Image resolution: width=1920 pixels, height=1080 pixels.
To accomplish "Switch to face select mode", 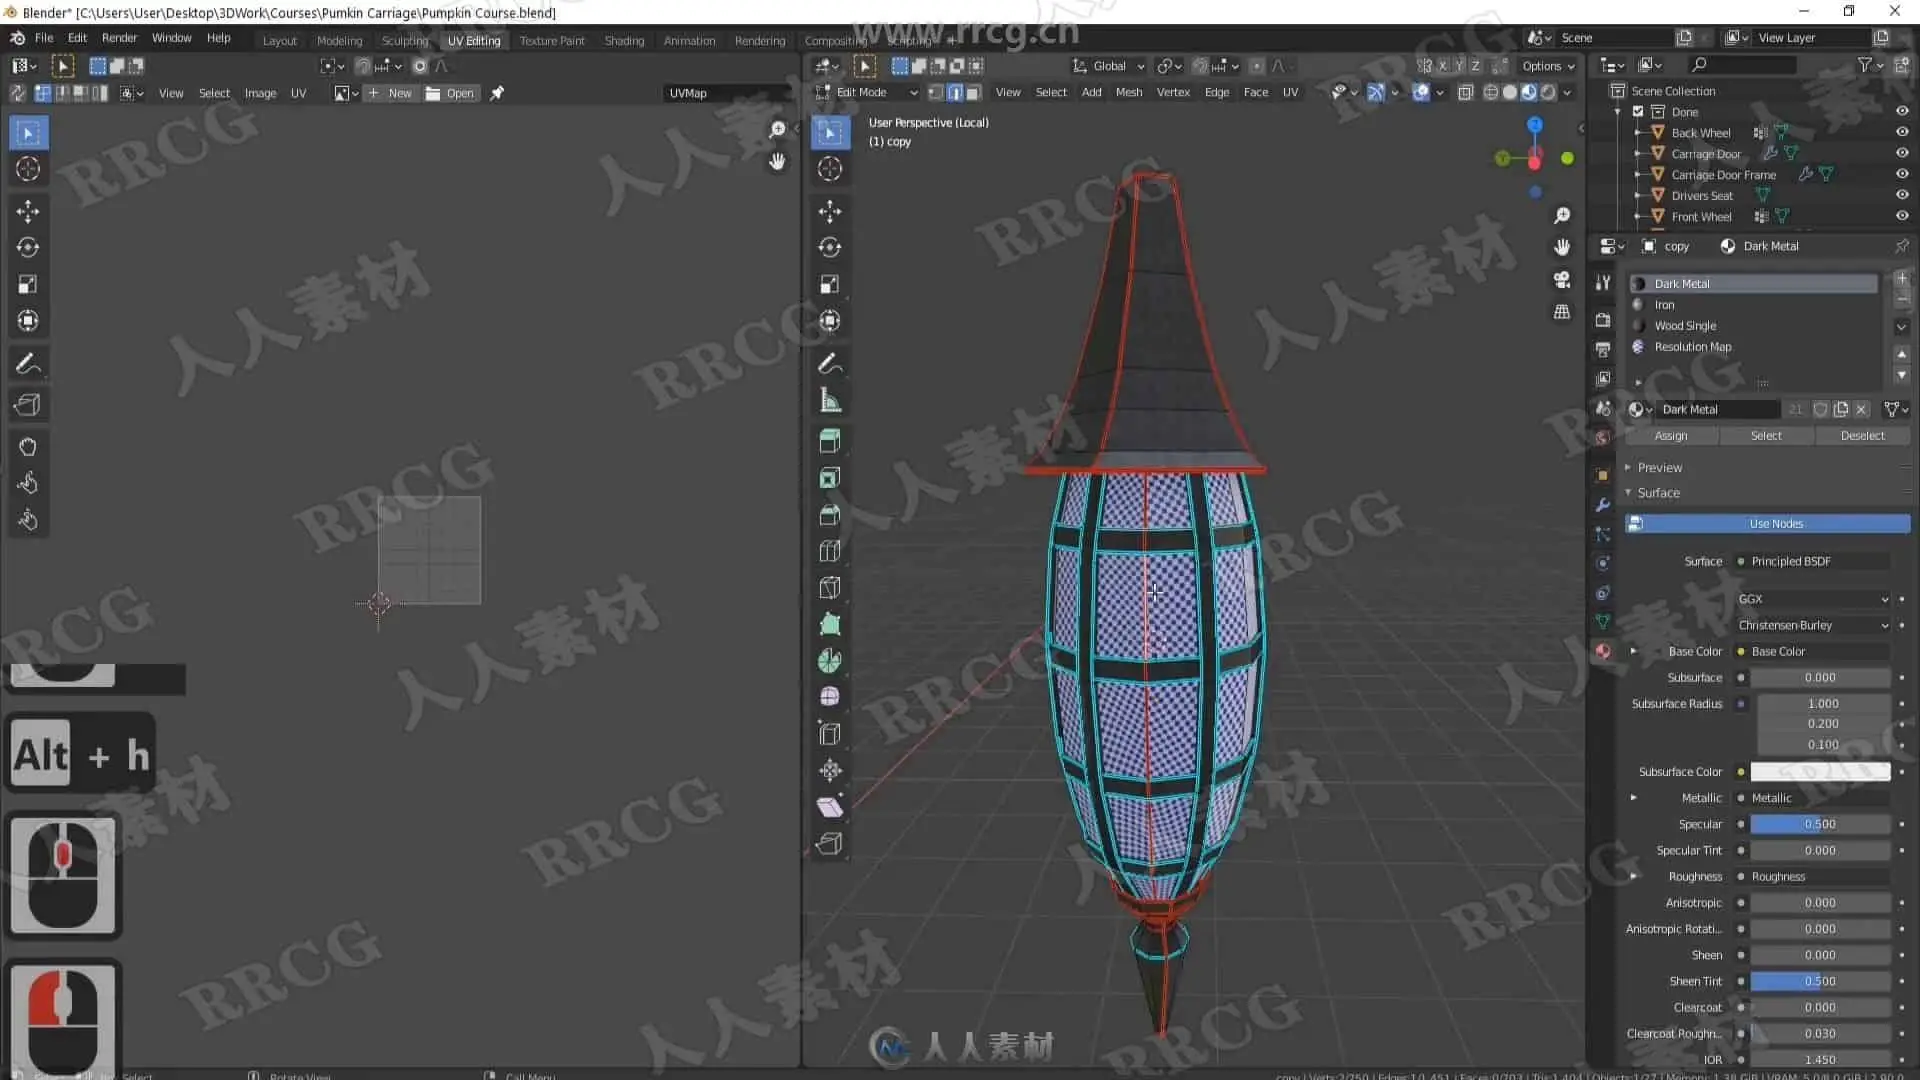I will (x=974, y=92).
